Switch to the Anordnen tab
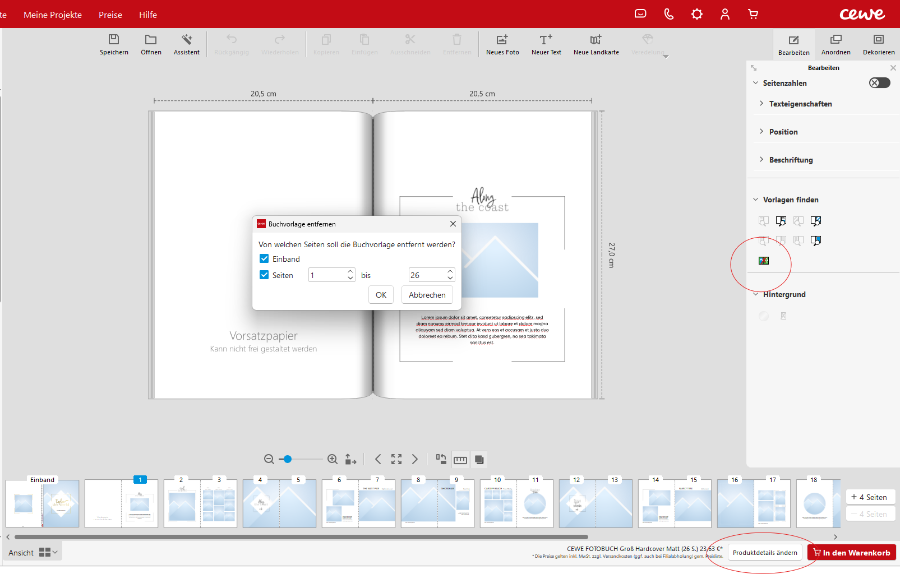 click(836, 43)
